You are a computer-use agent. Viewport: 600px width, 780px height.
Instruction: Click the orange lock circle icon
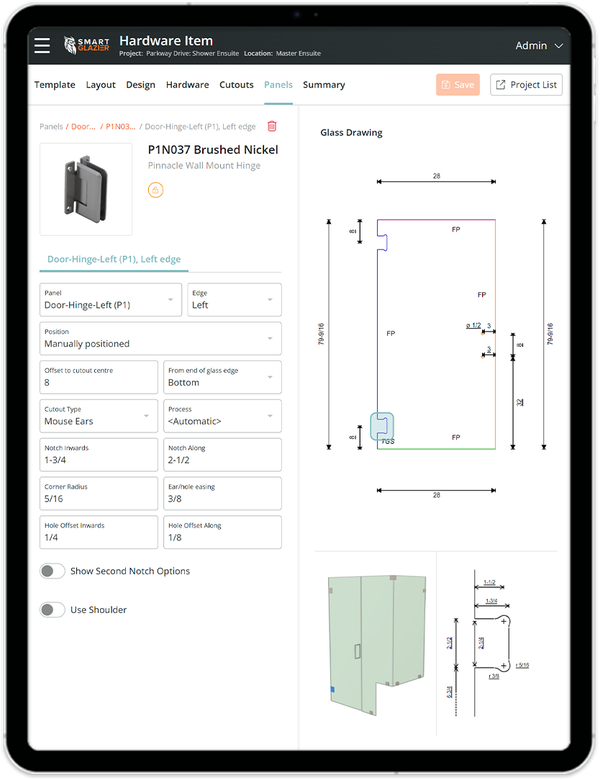[x=156, y=190]
